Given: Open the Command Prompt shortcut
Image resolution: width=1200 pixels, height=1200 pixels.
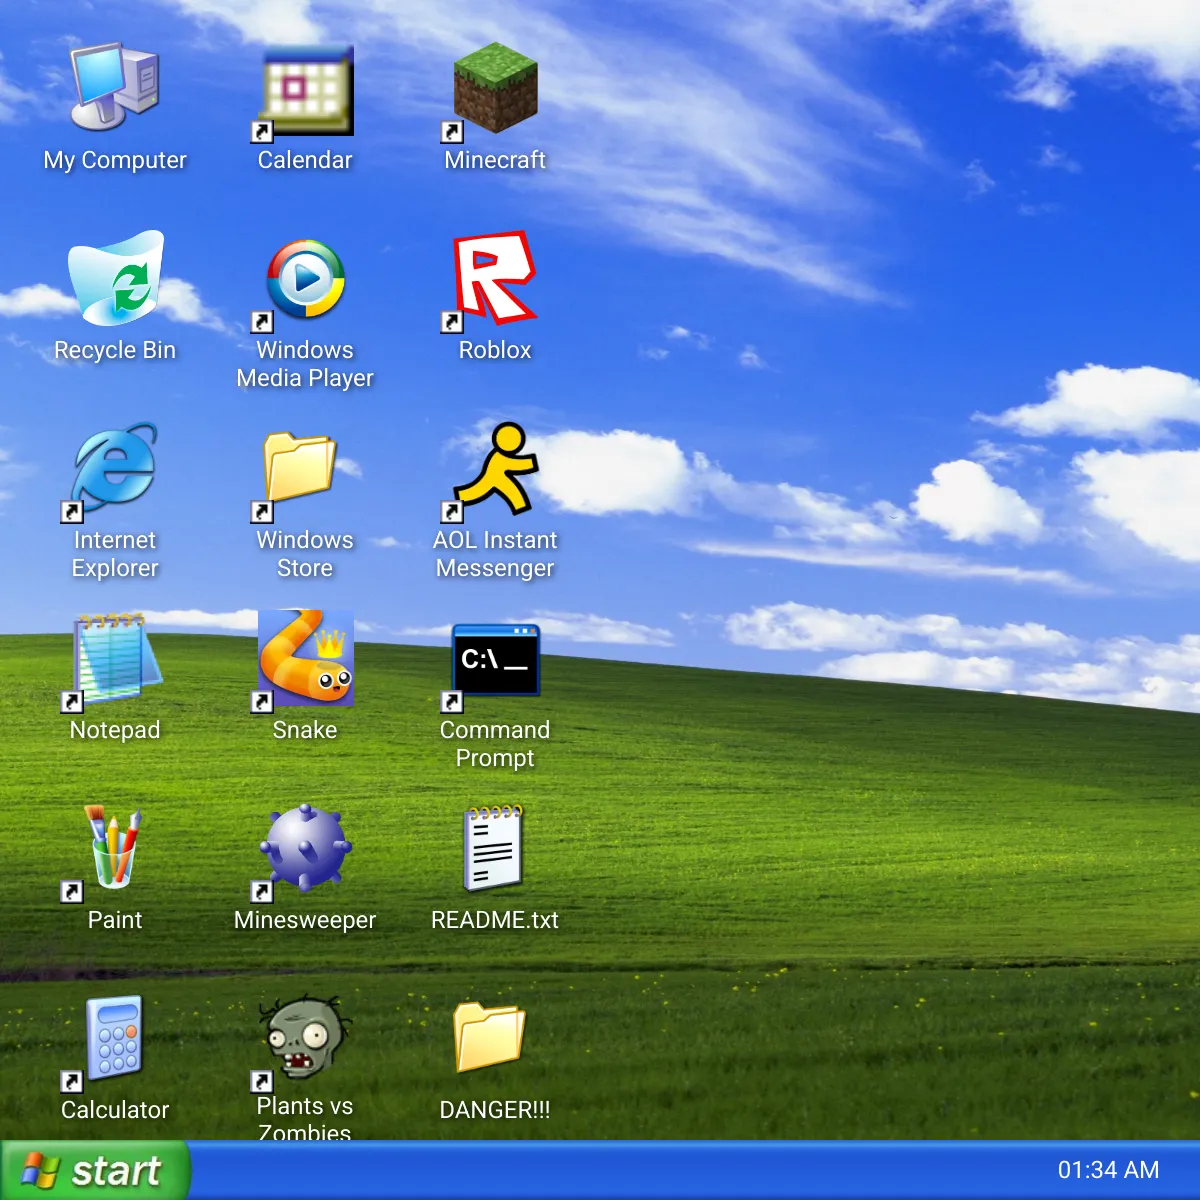Looking at the screenshot, I should 495,658.
